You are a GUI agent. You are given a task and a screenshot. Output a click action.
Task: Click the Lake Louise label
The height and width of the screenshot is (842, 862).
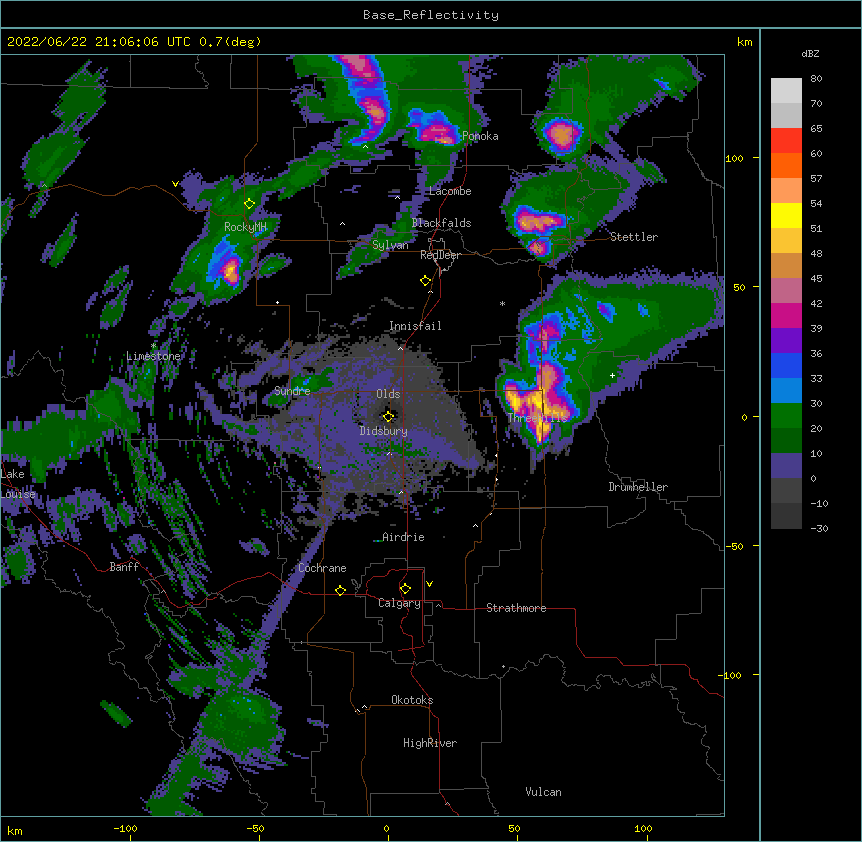click(x=16, y=484)
